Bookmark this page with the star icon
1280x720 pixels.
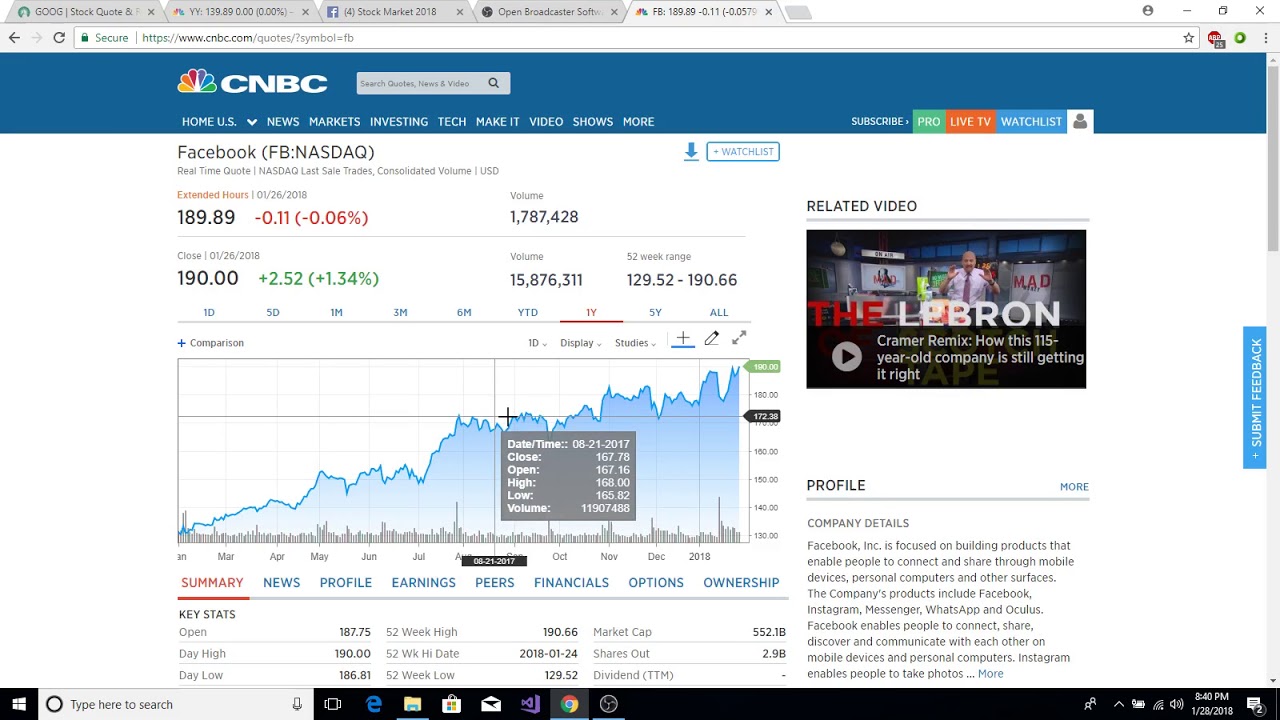1189,37
